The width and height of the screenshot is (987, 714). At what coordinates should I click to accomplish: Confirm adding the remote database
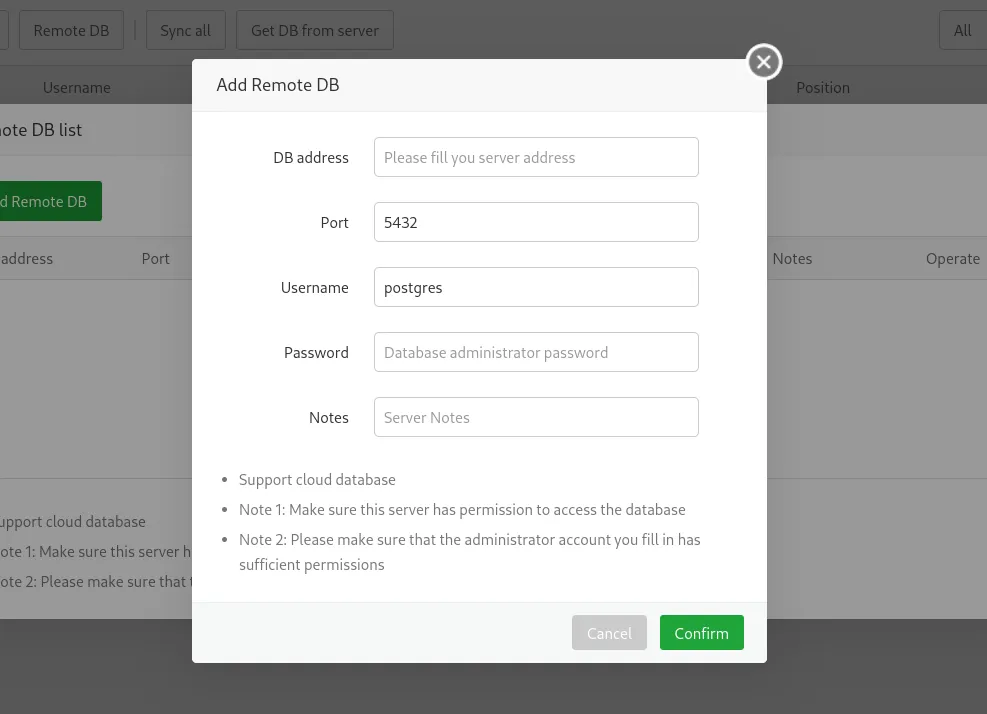(701, 633)
